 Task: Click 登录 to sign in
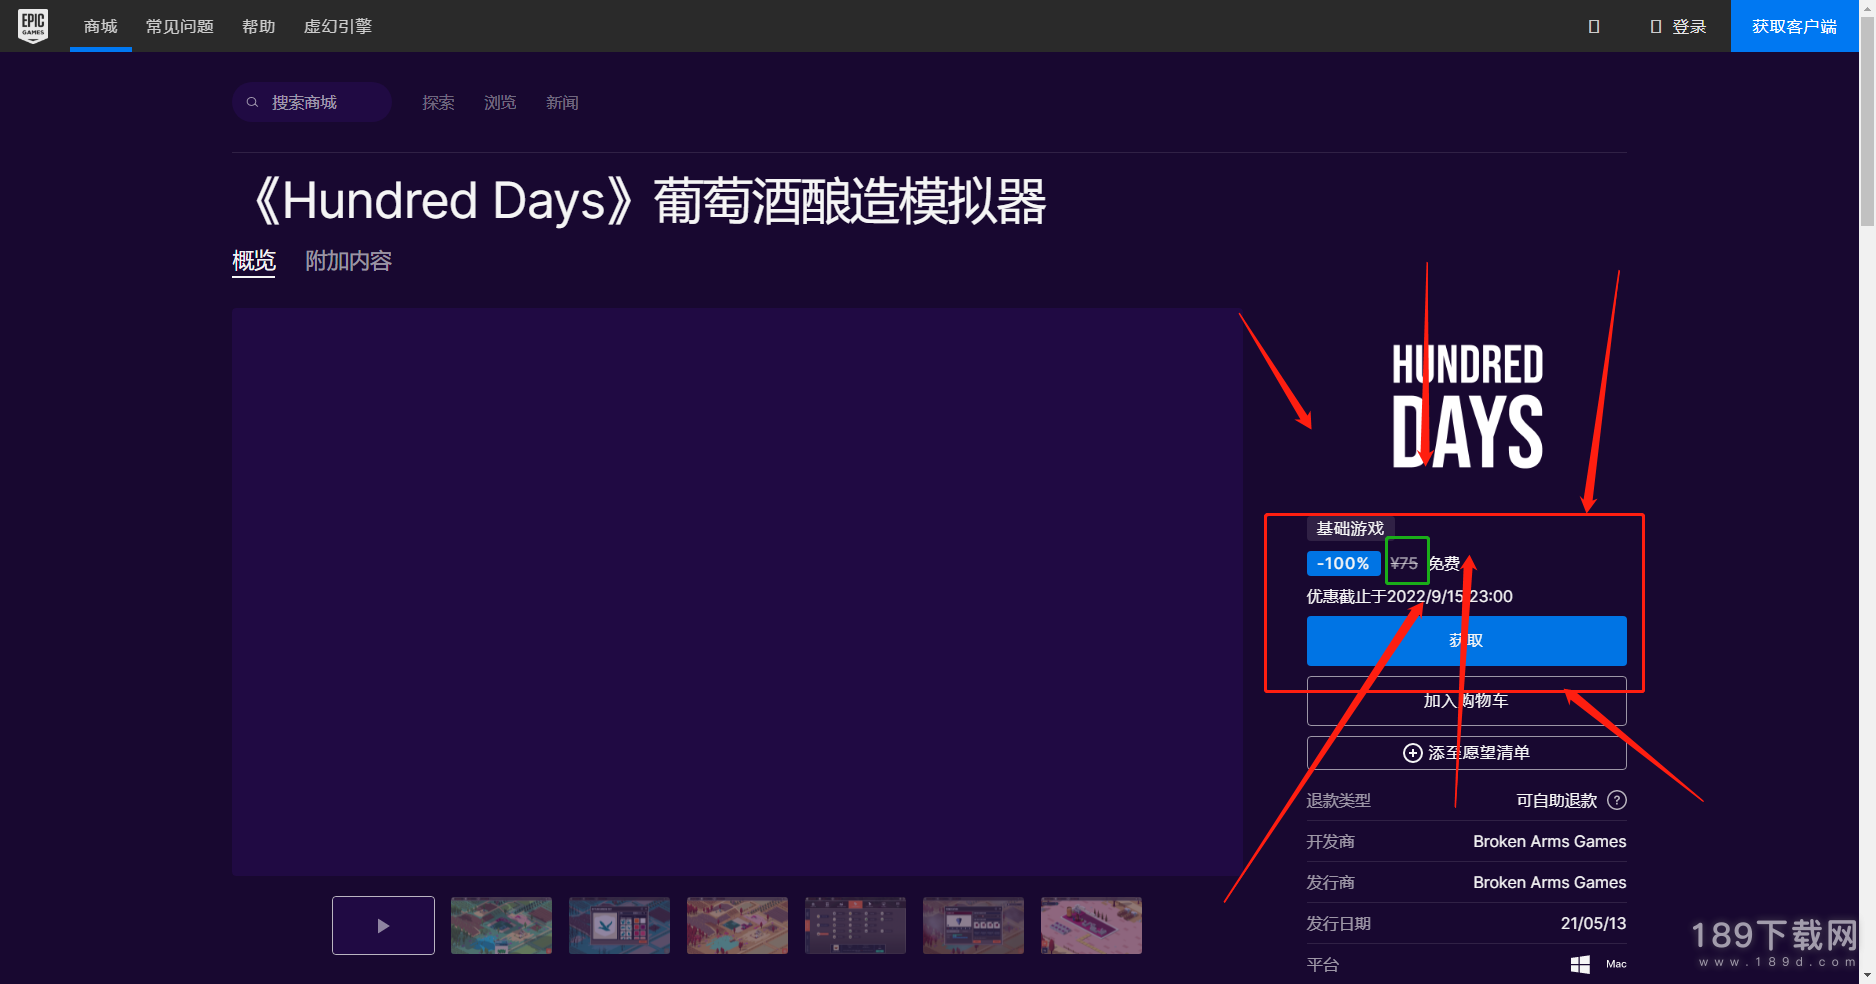point(1679,26)
